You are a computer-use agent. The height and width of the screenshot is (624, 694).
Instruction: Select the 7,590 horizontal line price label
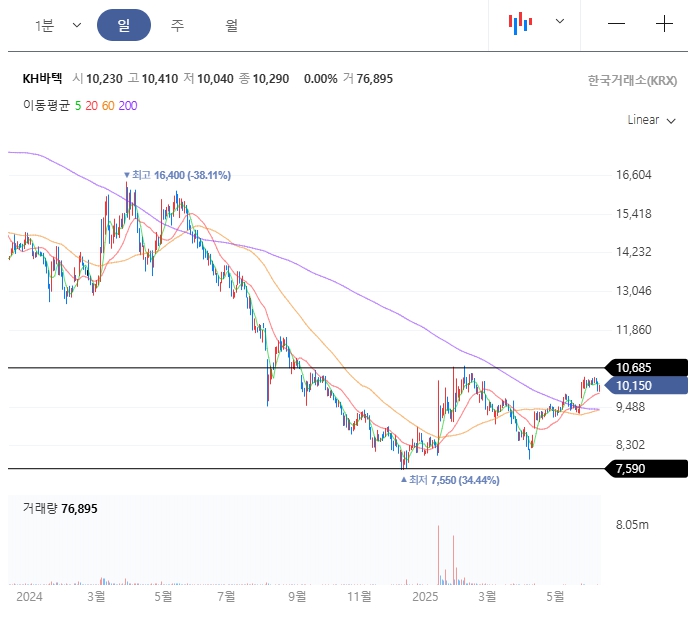pyautogui.click(x=647, y=469)
